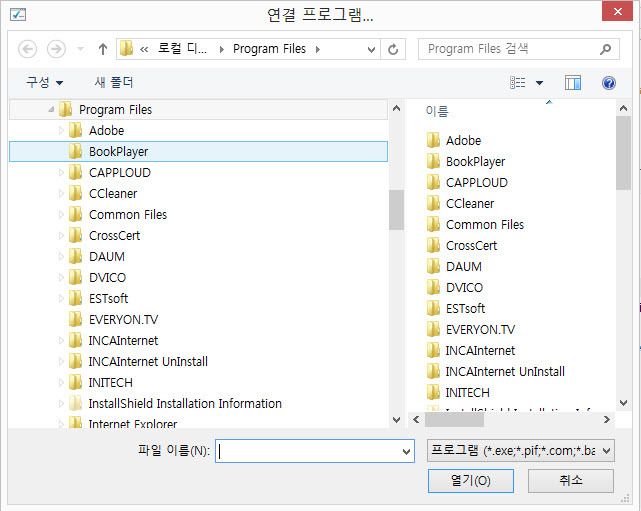Click DVICO folder icon in file list

[x=433, y=287]
